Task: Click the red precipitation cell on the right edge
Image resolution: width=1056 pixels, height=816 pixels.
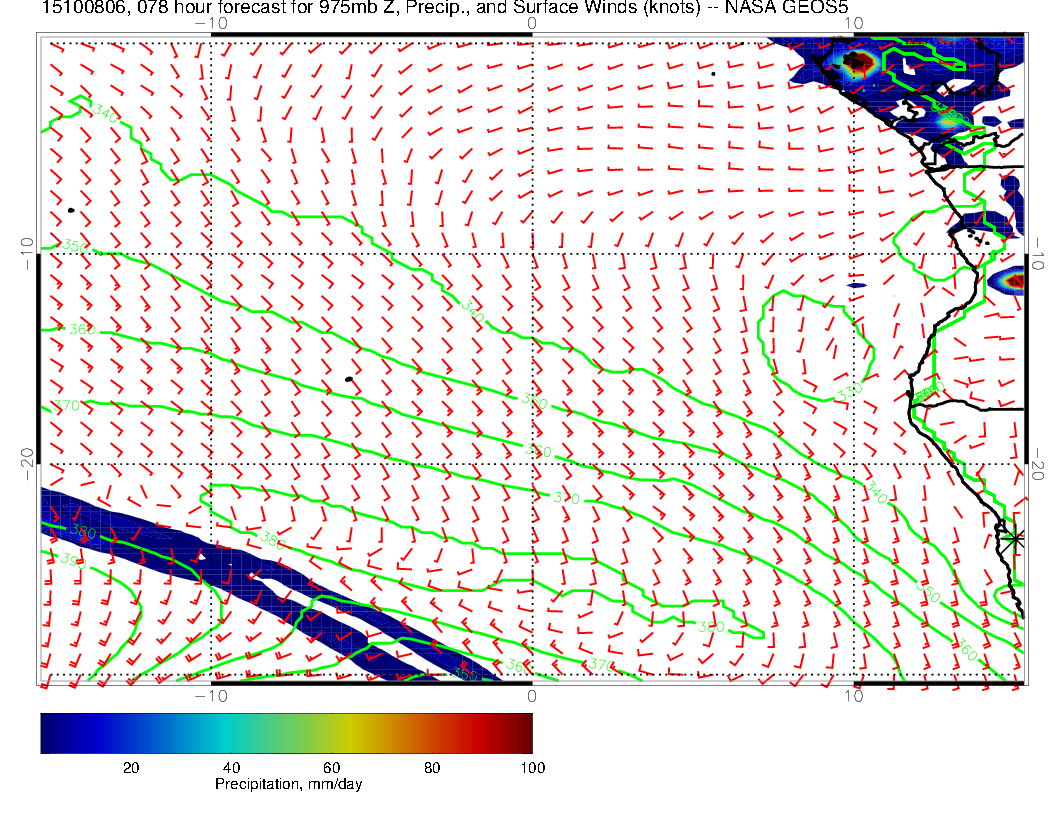Action: coord(1016,281)
